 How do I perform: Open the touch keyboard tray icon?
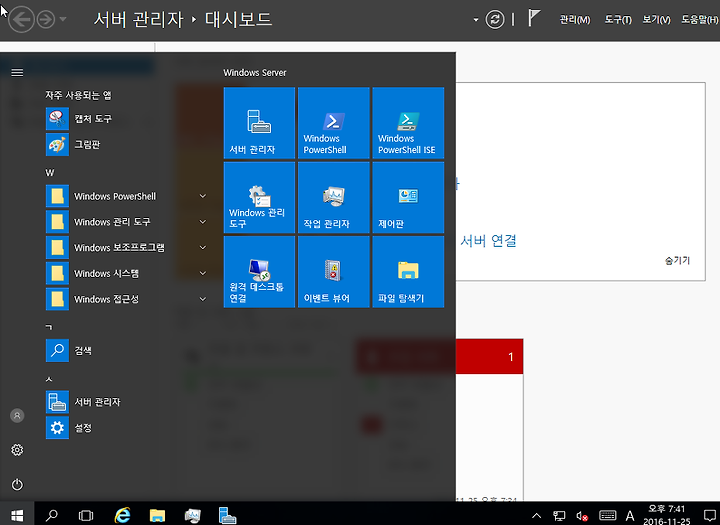tap(607, 515)
